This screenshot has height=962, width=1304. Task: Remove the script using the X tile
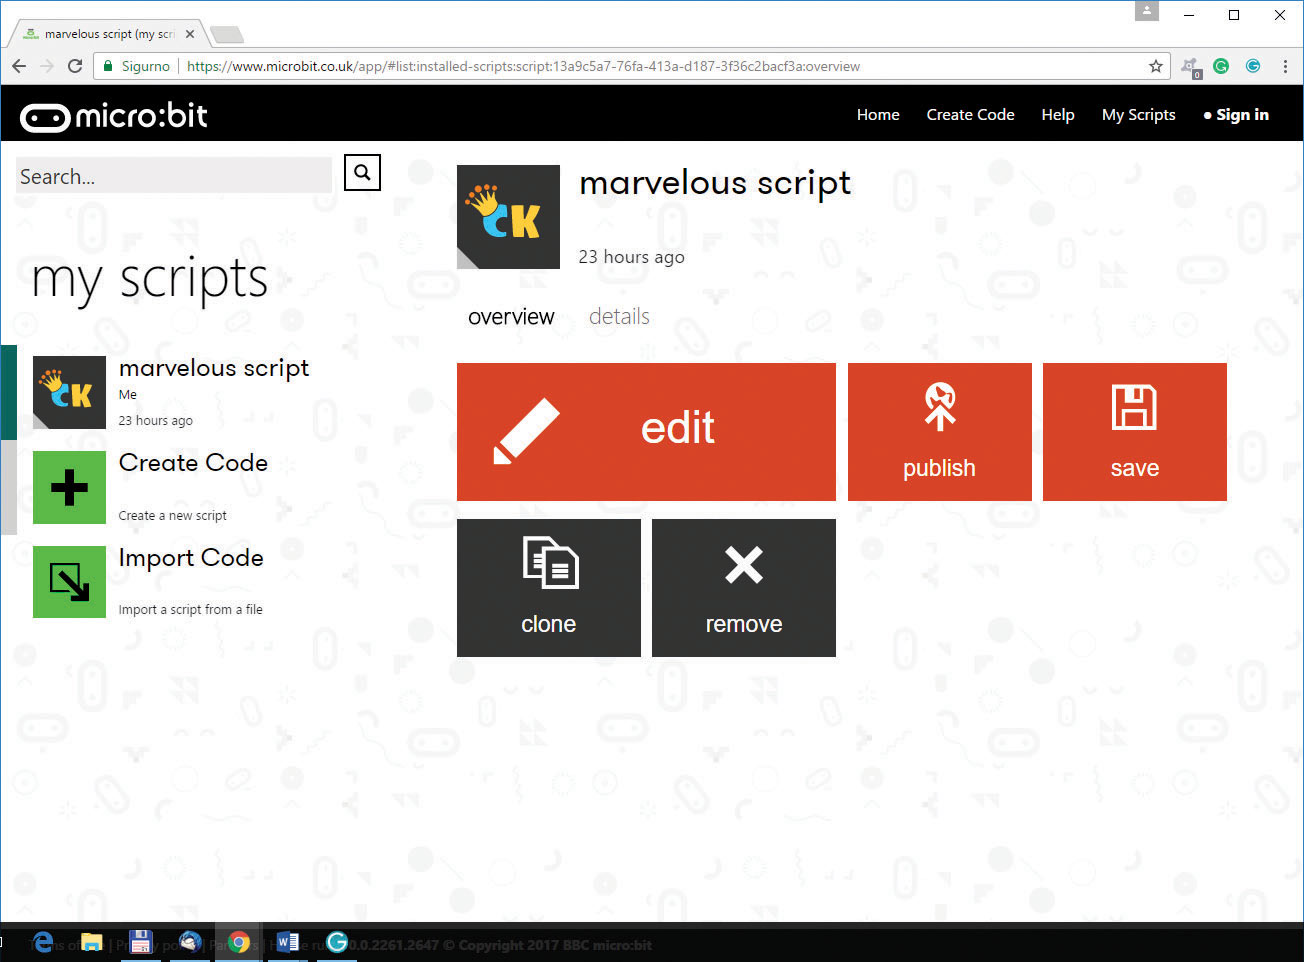point(743,587)
